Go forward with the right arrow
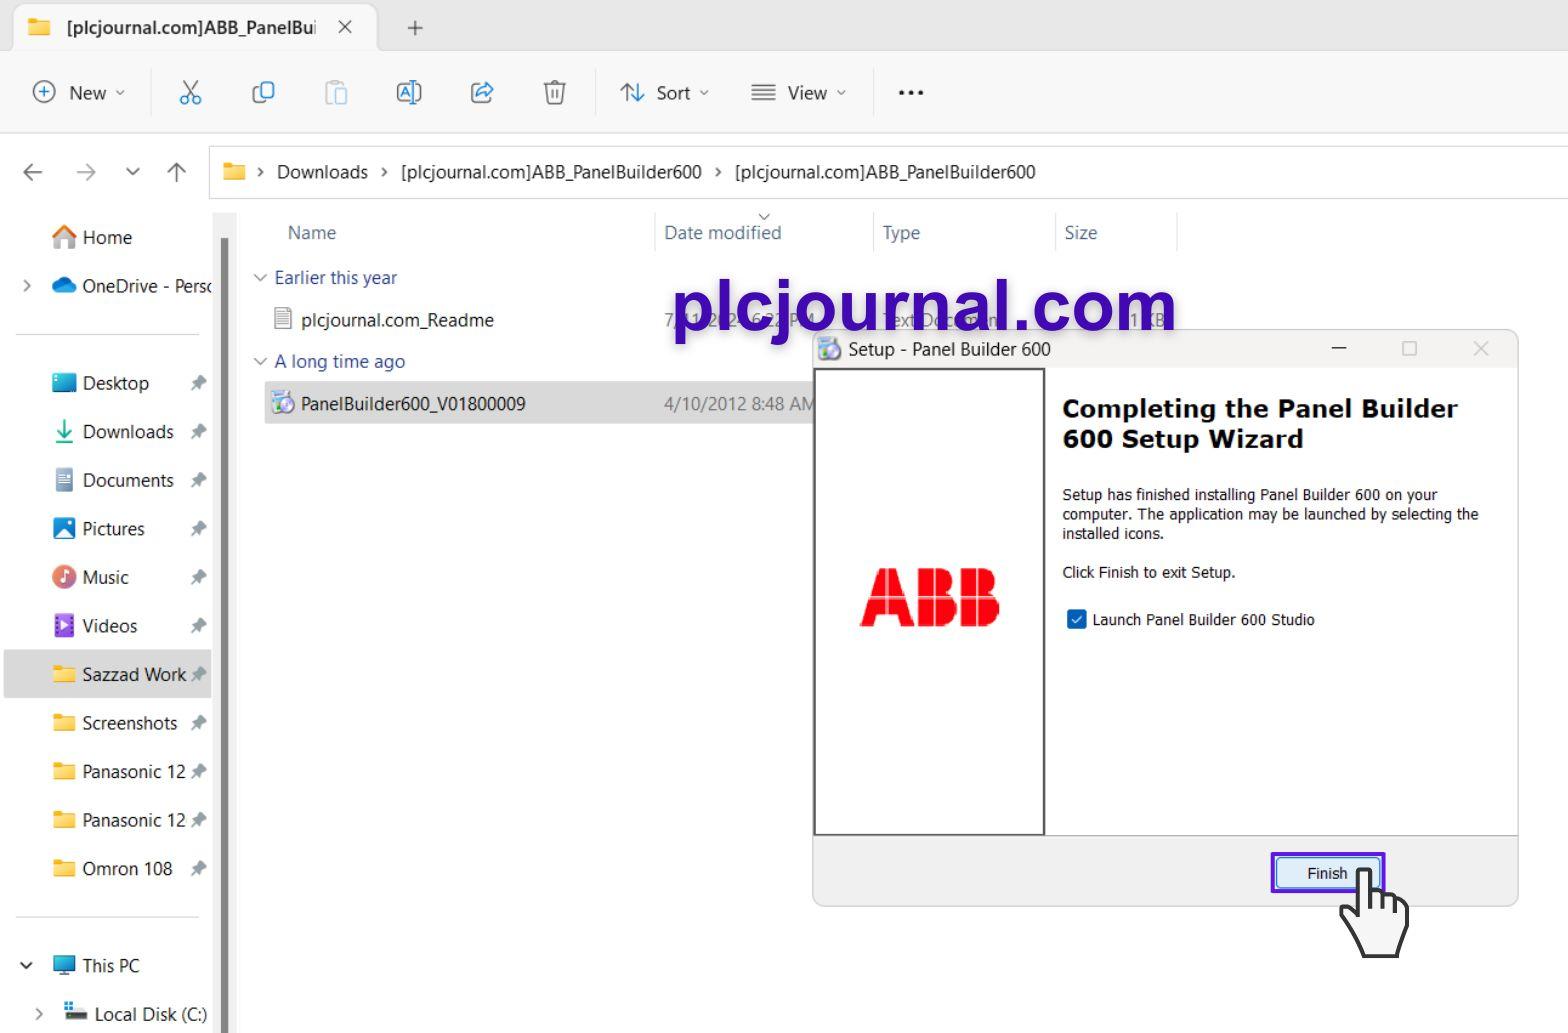 [86, 172]
